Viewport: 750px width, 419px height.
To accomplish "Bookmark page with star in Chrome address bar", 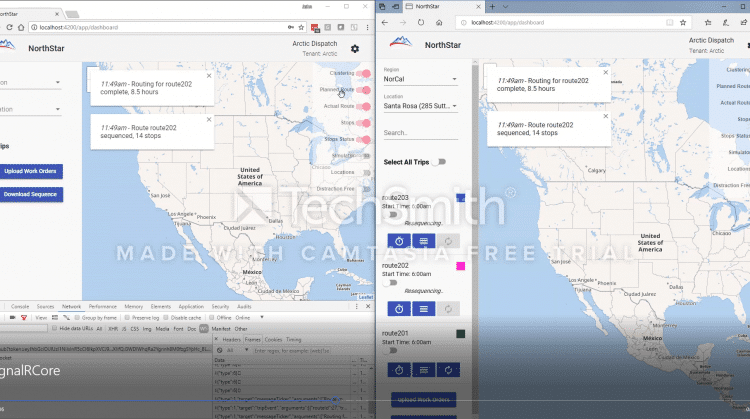I will point(301,27).
